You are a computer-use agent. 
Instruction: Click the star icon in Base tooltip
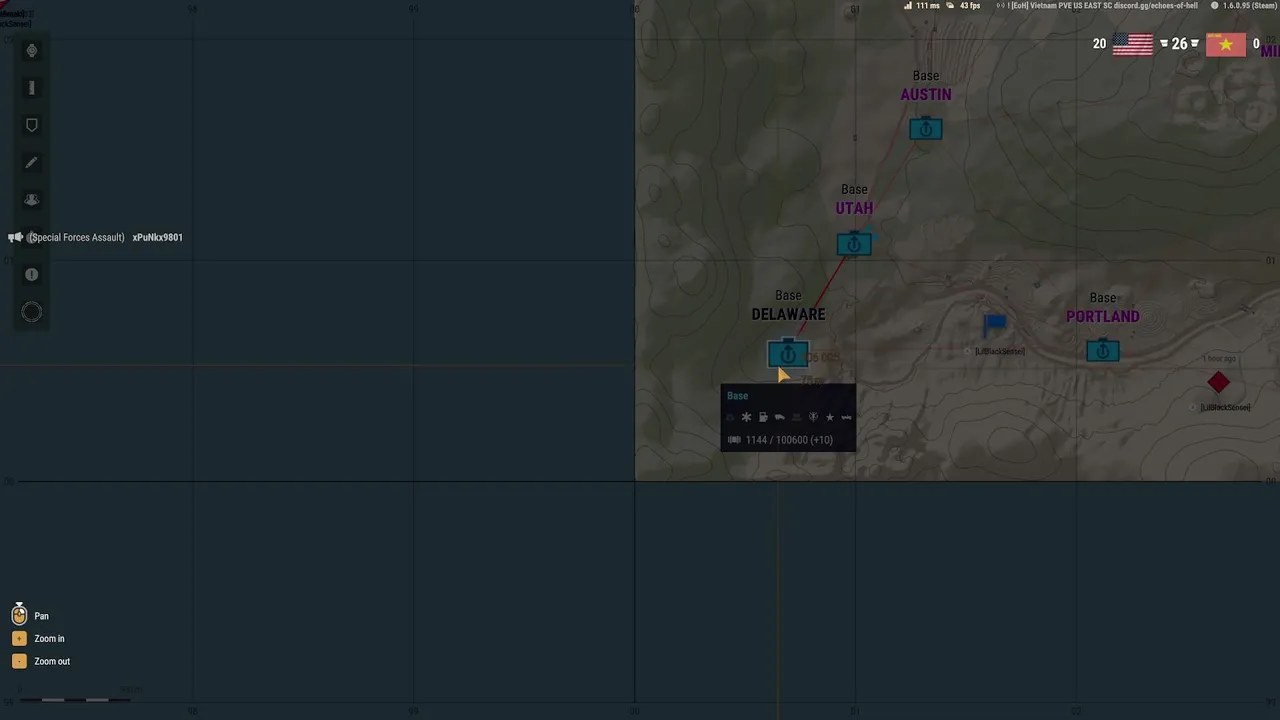point(830,417)
